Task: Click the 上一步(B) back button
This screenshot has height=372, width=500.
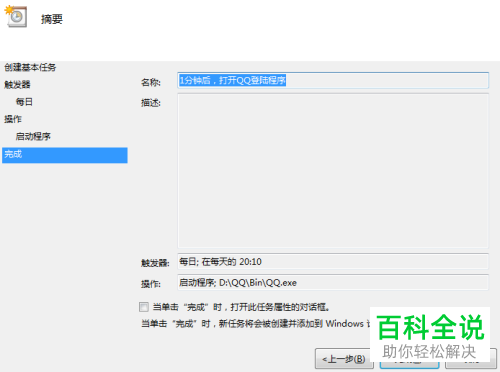Action: (343, 359)
